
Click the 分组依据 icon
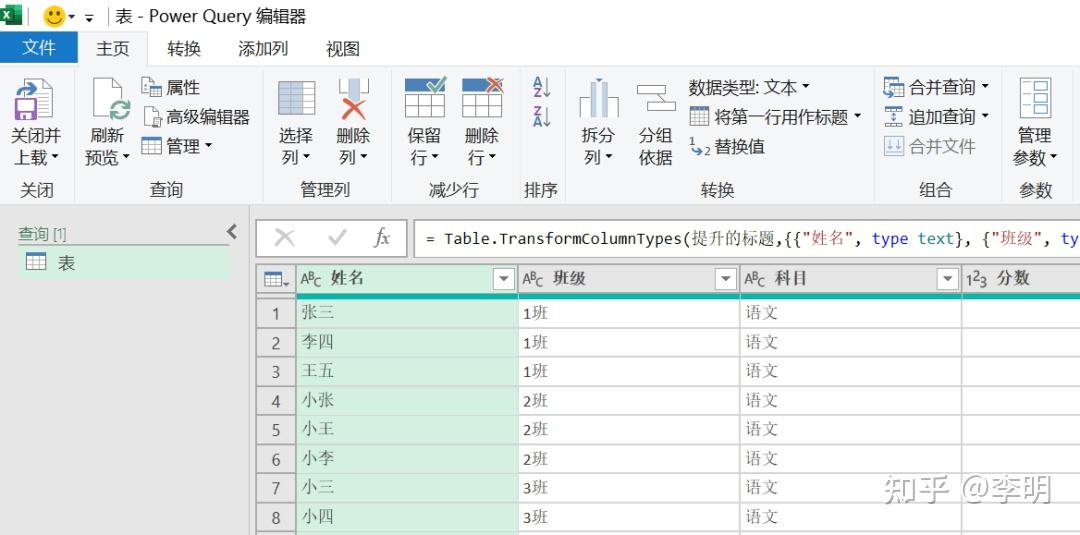coord(656,98)
